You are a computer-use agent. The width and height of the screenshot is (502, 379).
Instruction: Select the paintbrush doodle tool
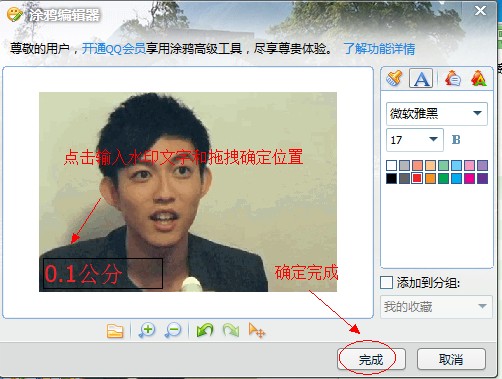394,79
